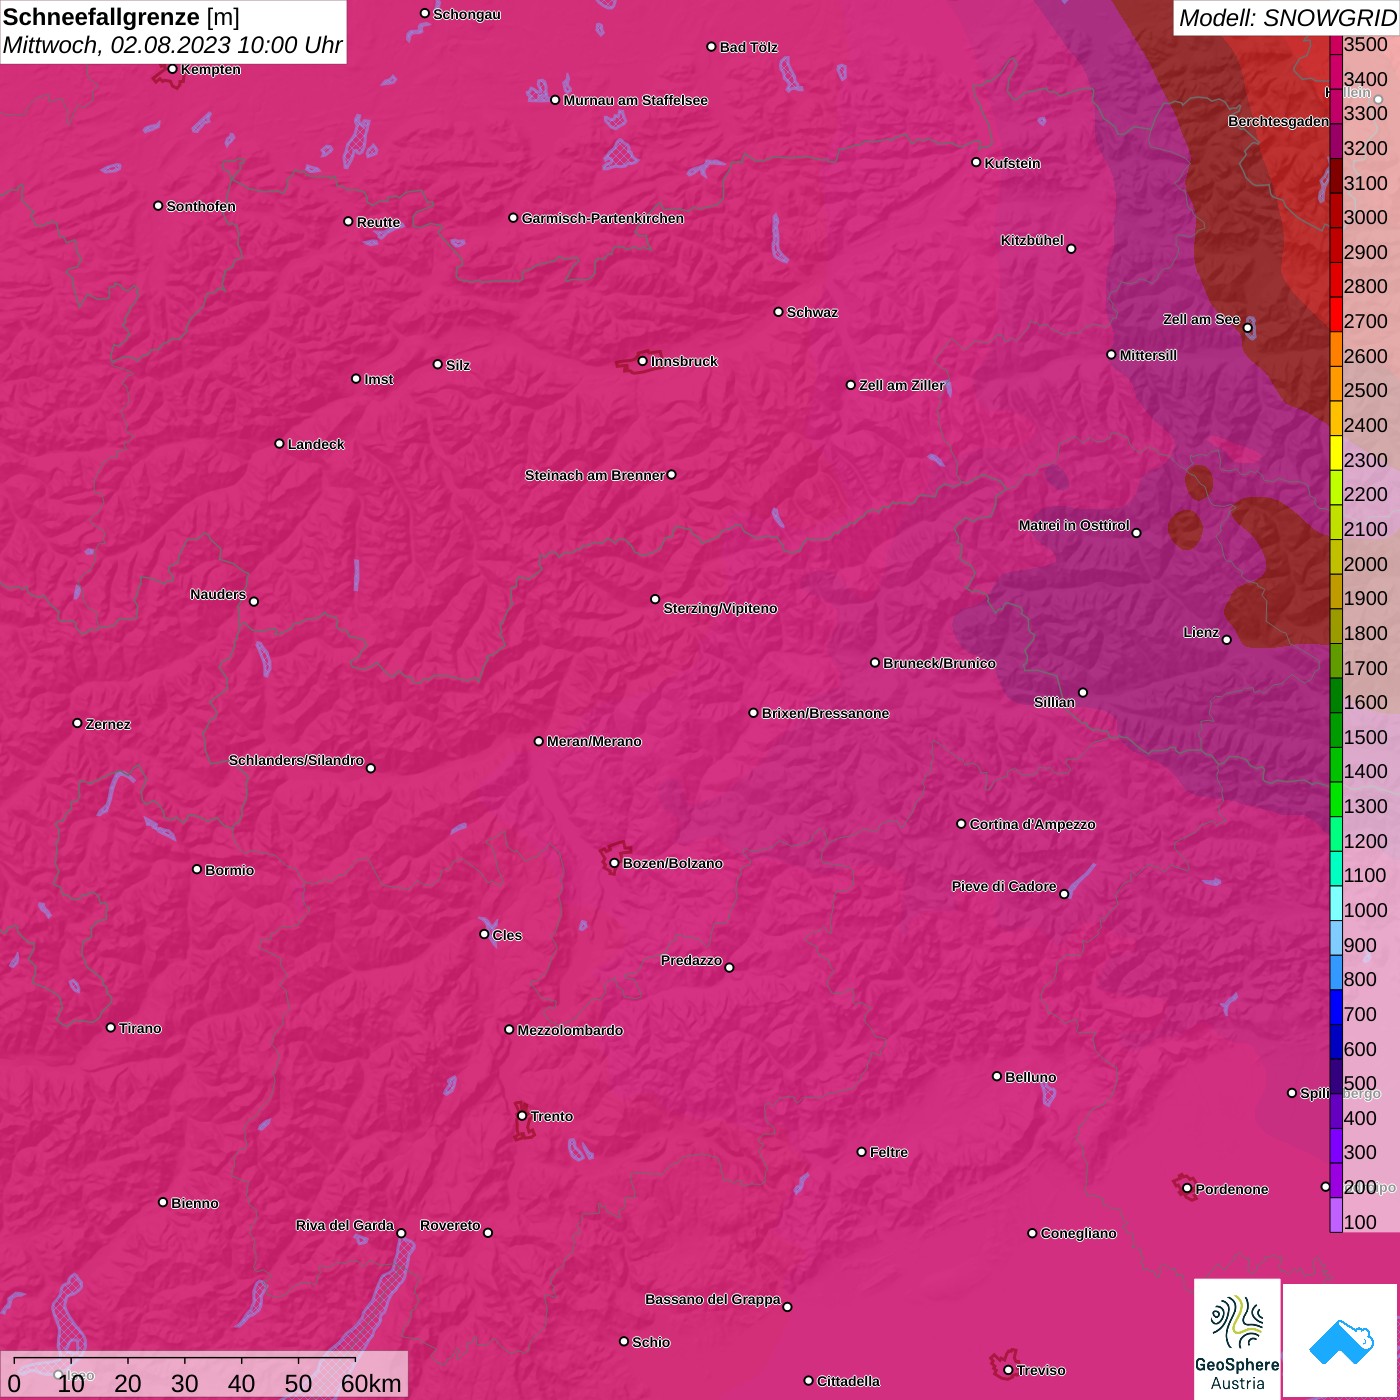Select the dark blue 600 m legend swatch

[1335, 1042]
